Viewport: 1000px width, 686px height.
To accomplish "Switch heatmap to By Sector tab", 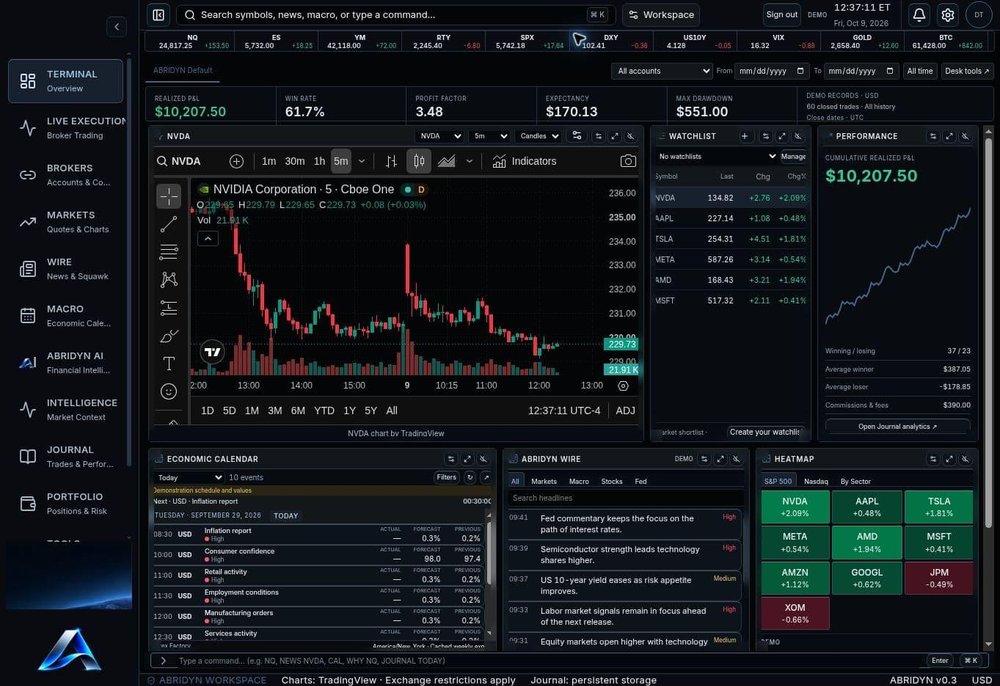I will point(855,481).
